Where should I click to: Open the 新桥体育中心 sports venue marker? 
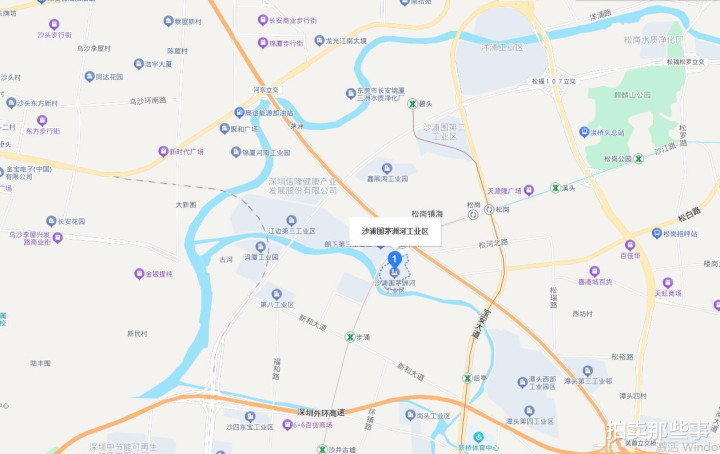tap(478, 437)
